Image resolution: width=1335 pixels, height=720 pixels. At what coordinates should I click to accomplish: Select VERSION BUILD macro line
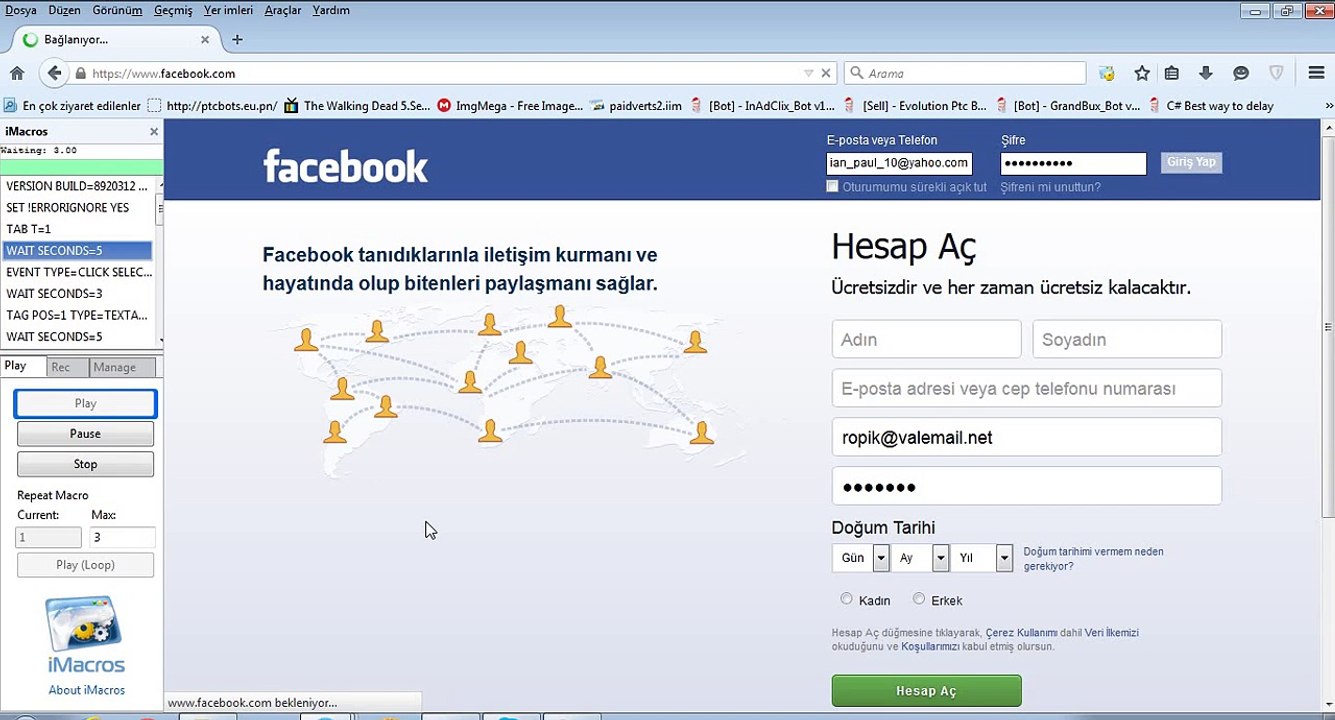pos(77,186)
